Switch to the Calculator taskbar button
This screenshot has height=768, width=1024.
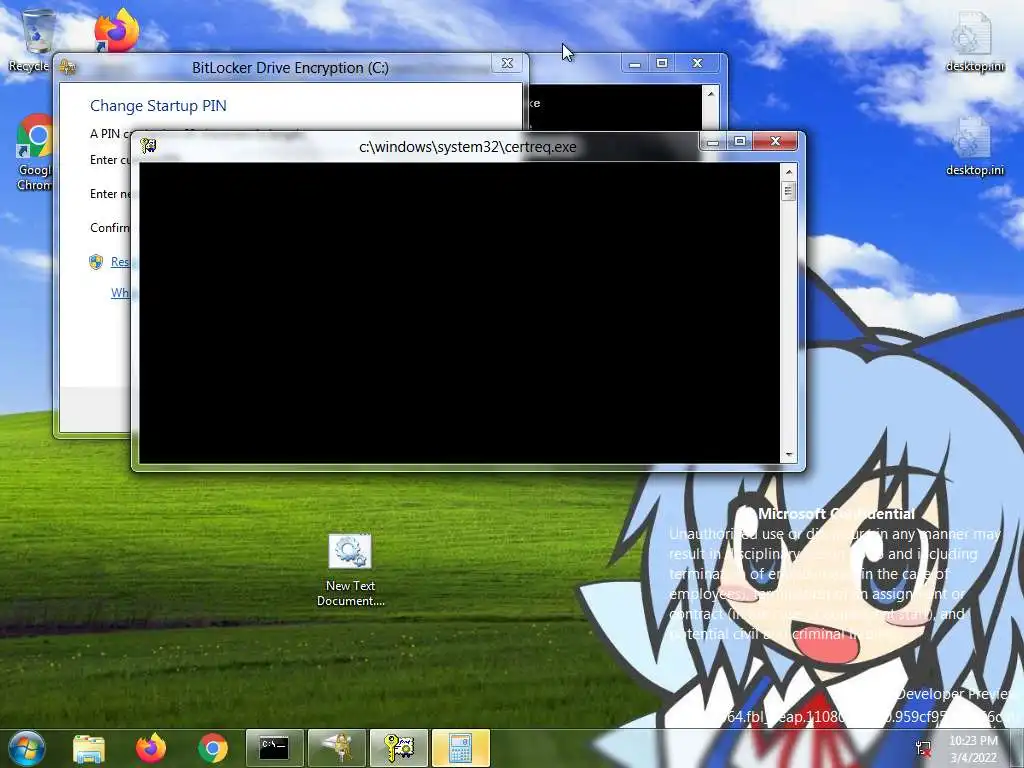(461, 748)
